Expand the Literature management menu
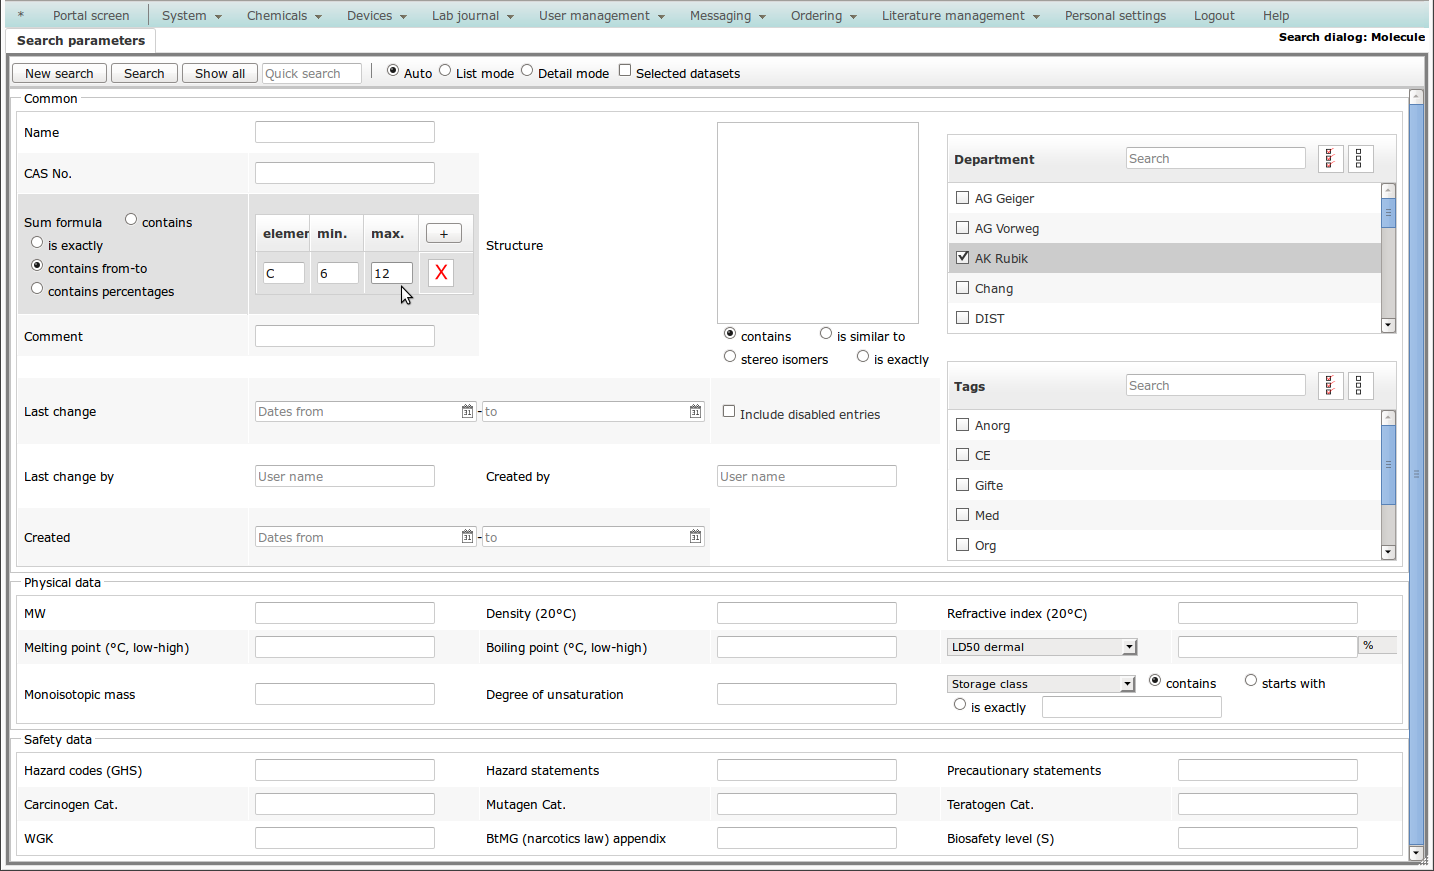Viewport: 1434px width, 871px height. click(x=960, y=16)
